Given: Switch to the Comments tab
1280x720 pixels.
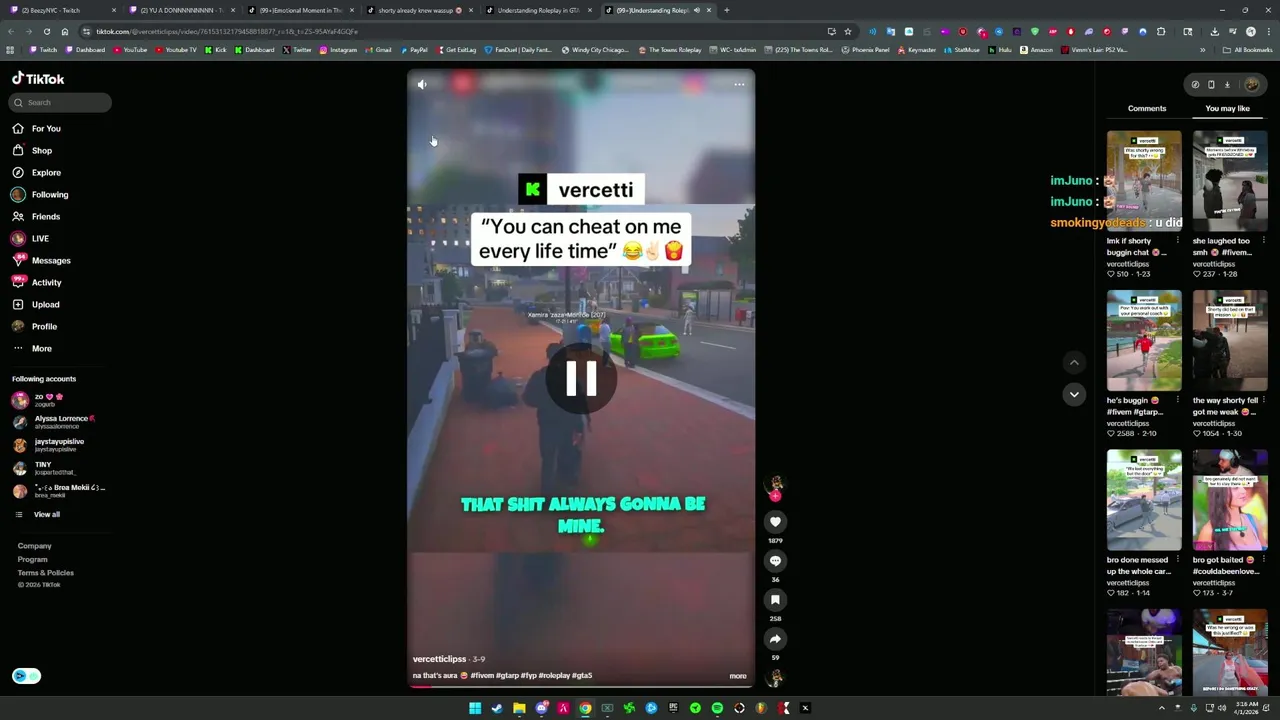Looking at the screenshot, I should [x=1147, y=108].
